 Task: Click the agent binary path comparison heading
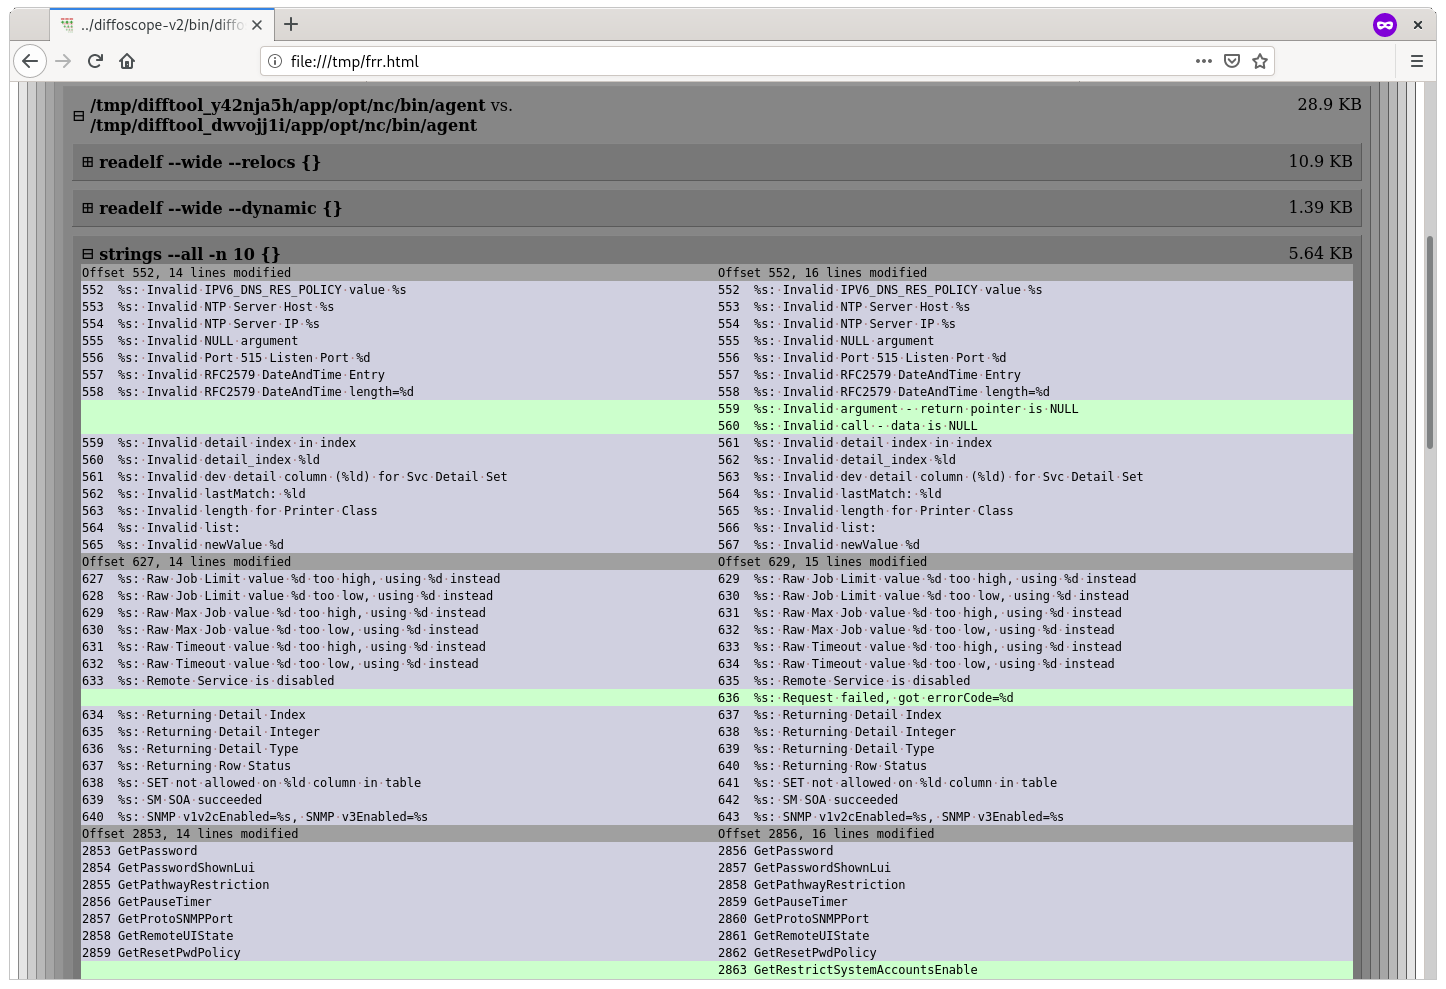pyautogui.click(x=301, y=115)
